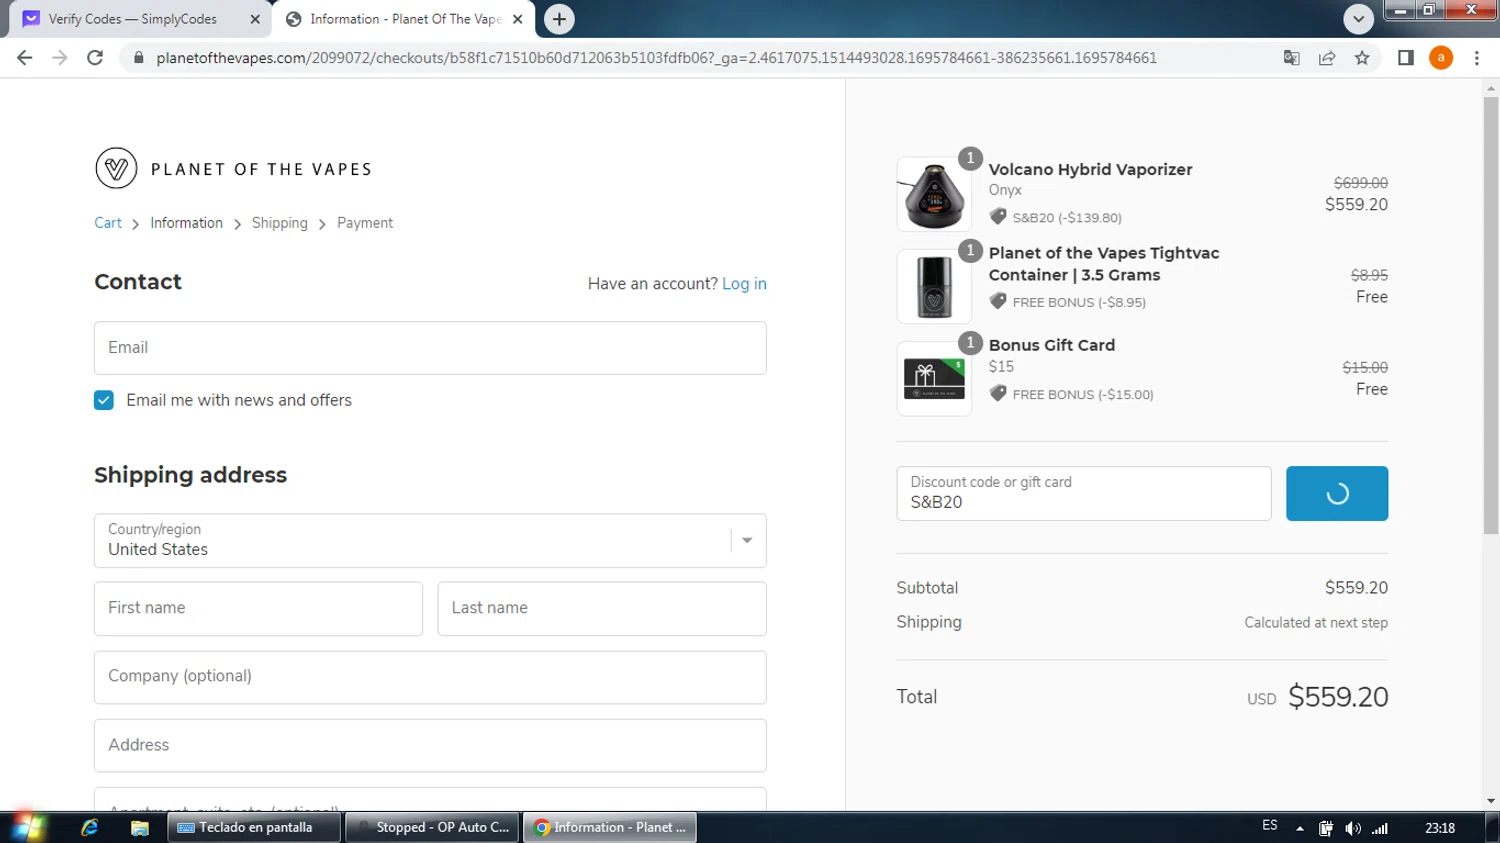Click the Bonus Gift Card thumbnail
The width and height of the screenshot is (1500, 843).
coord(934,378)
